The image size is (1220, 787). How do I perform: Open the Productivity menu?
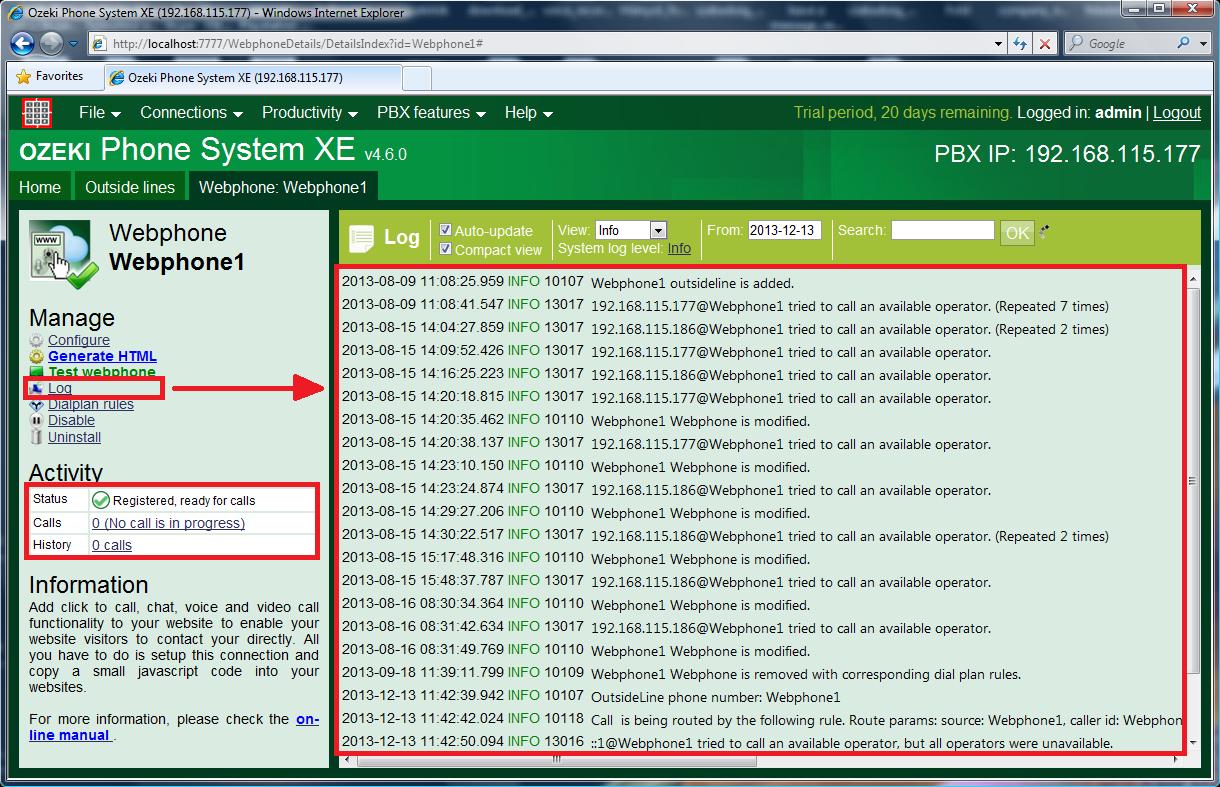tap(309, 113)
